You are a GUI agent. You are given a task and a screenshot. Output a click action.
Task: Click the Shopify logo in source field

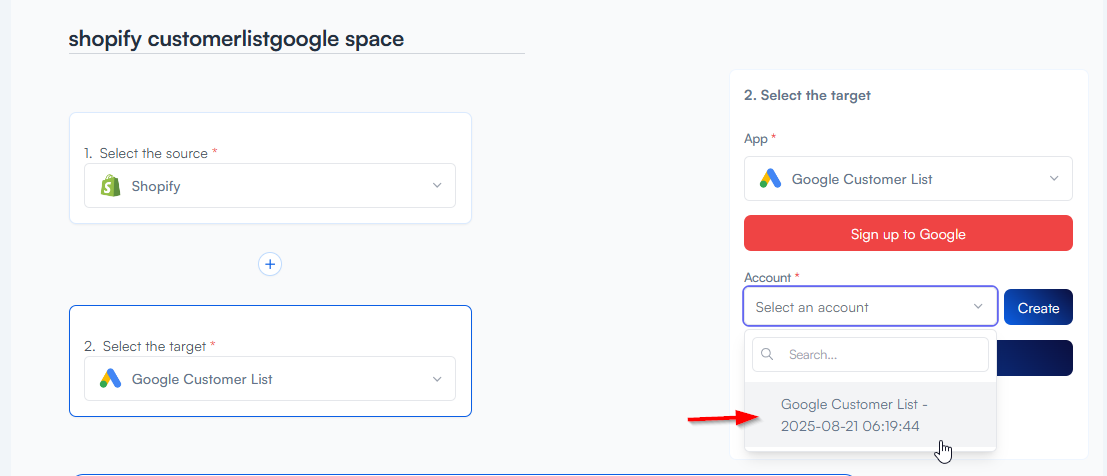coord(110,186)
